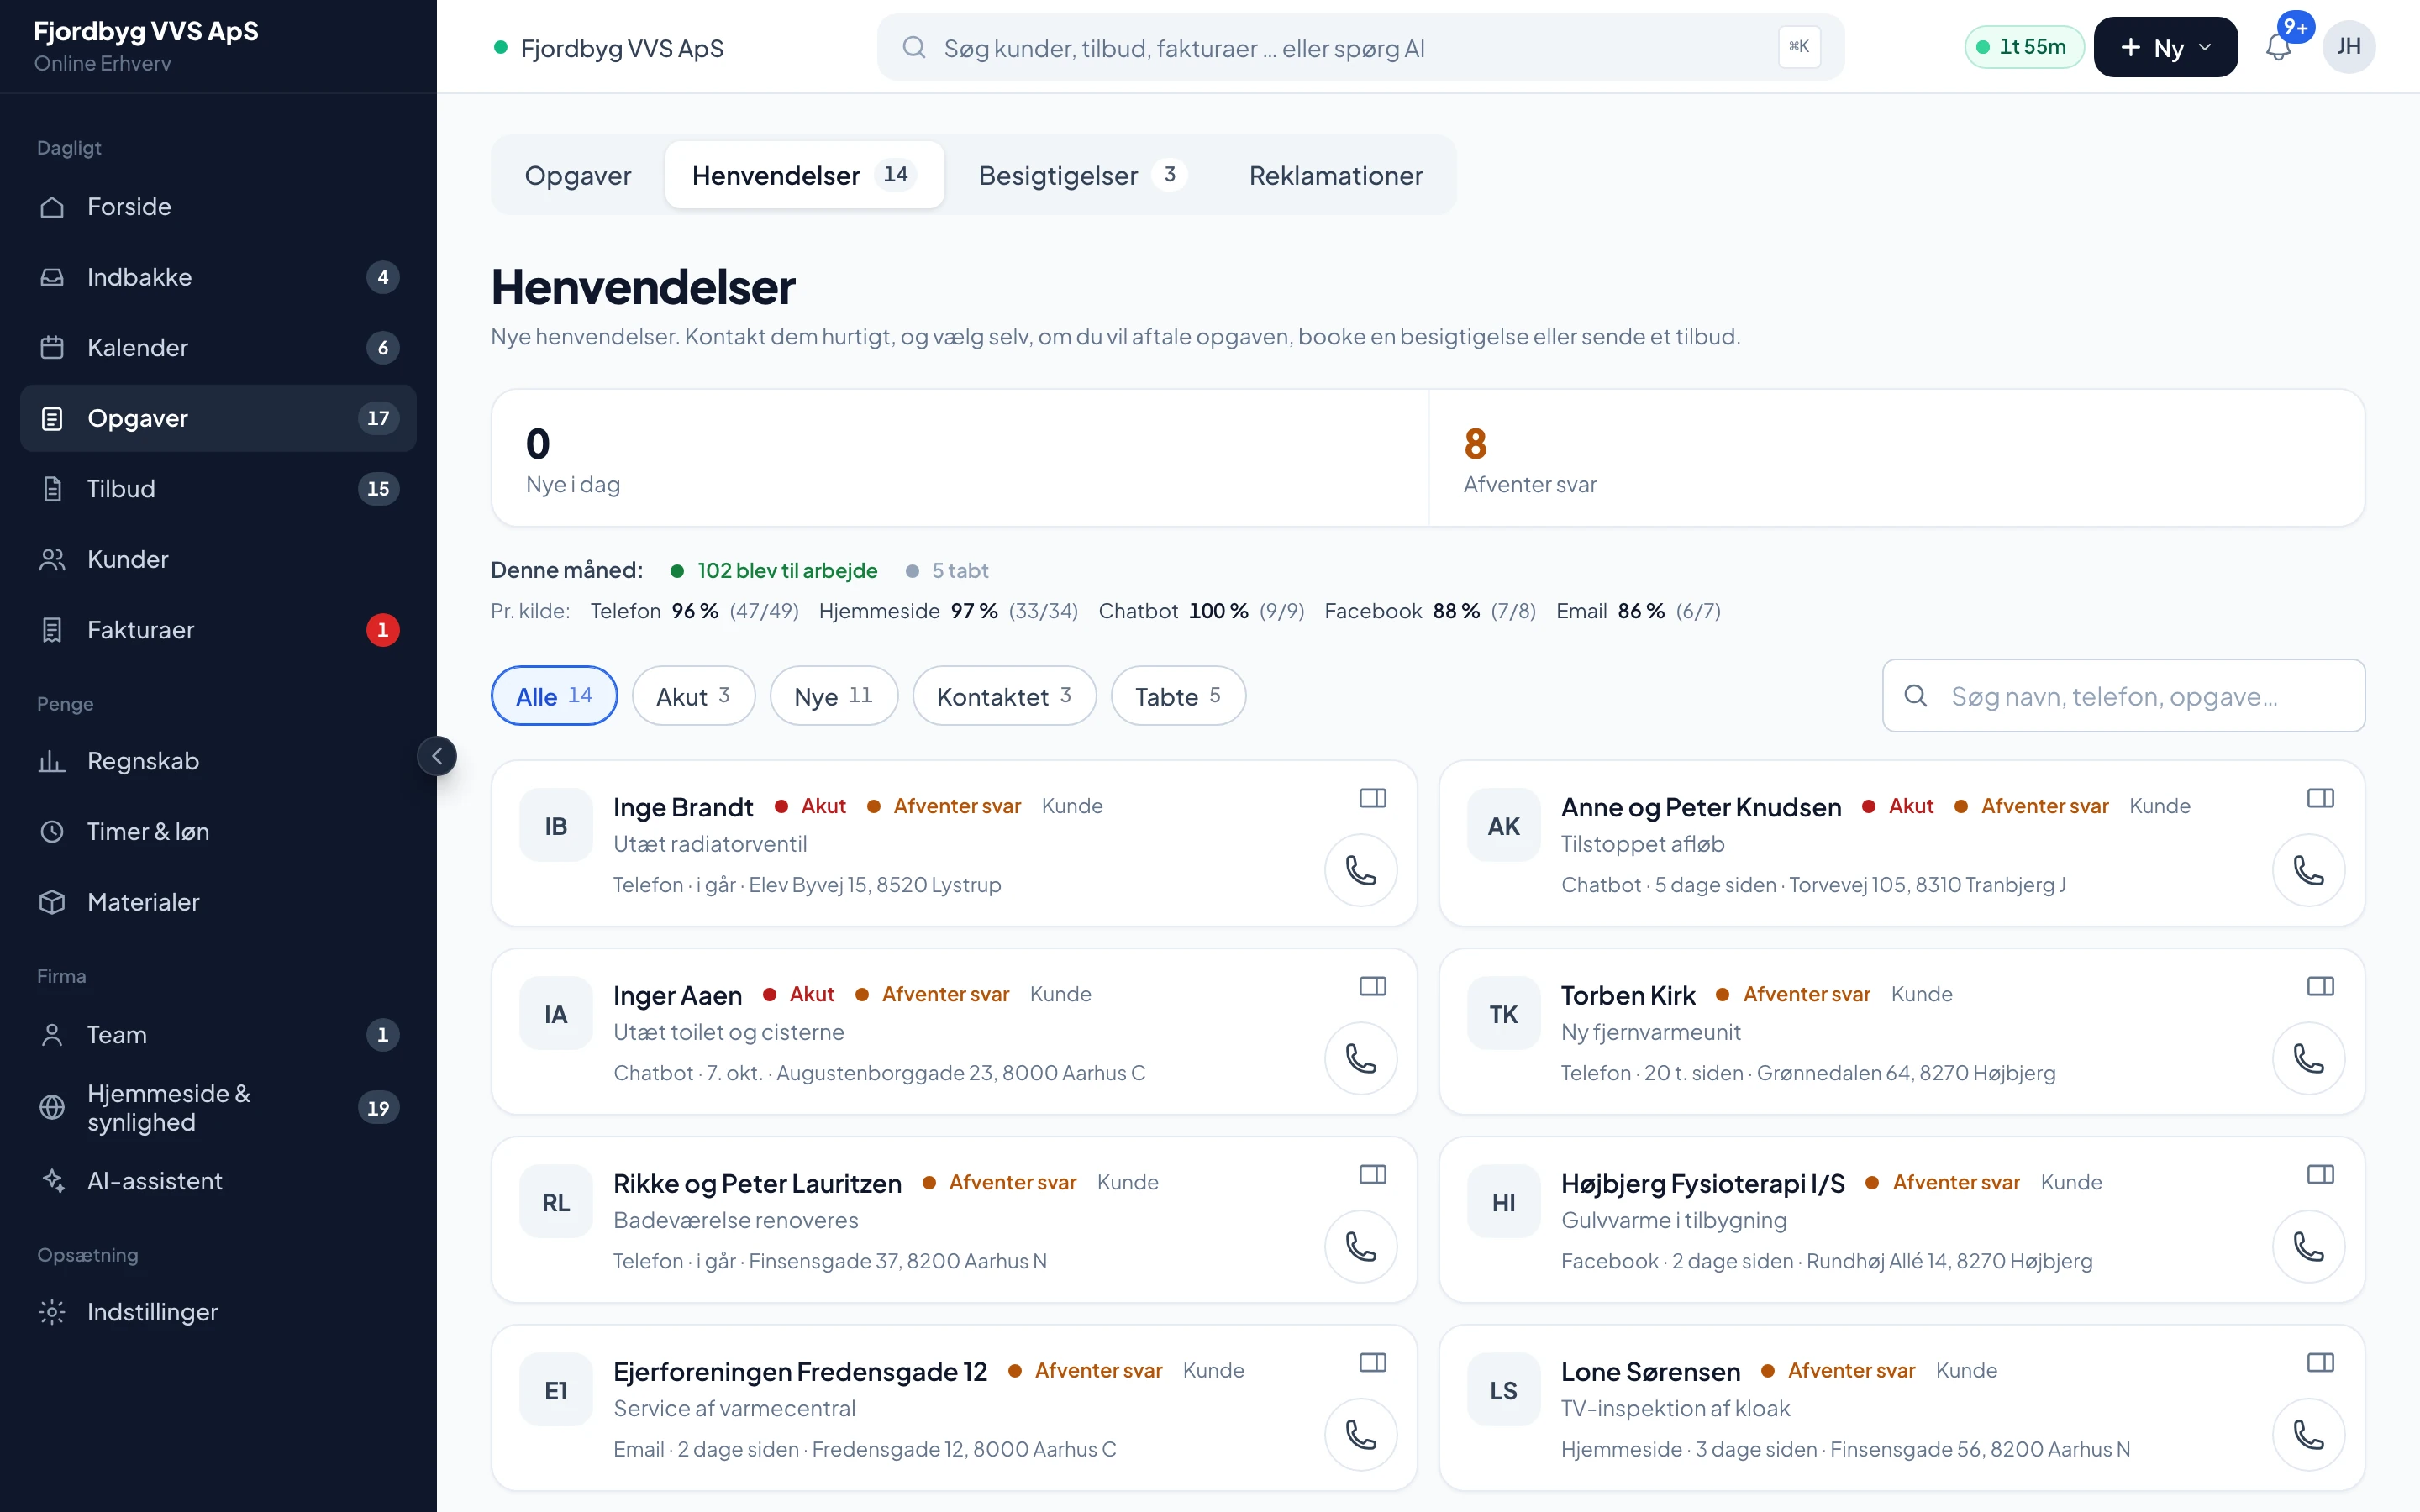Open Regnskab in the sidebar
The height and width of the screenshot is (1512, 2420).
tap(218, 761)
